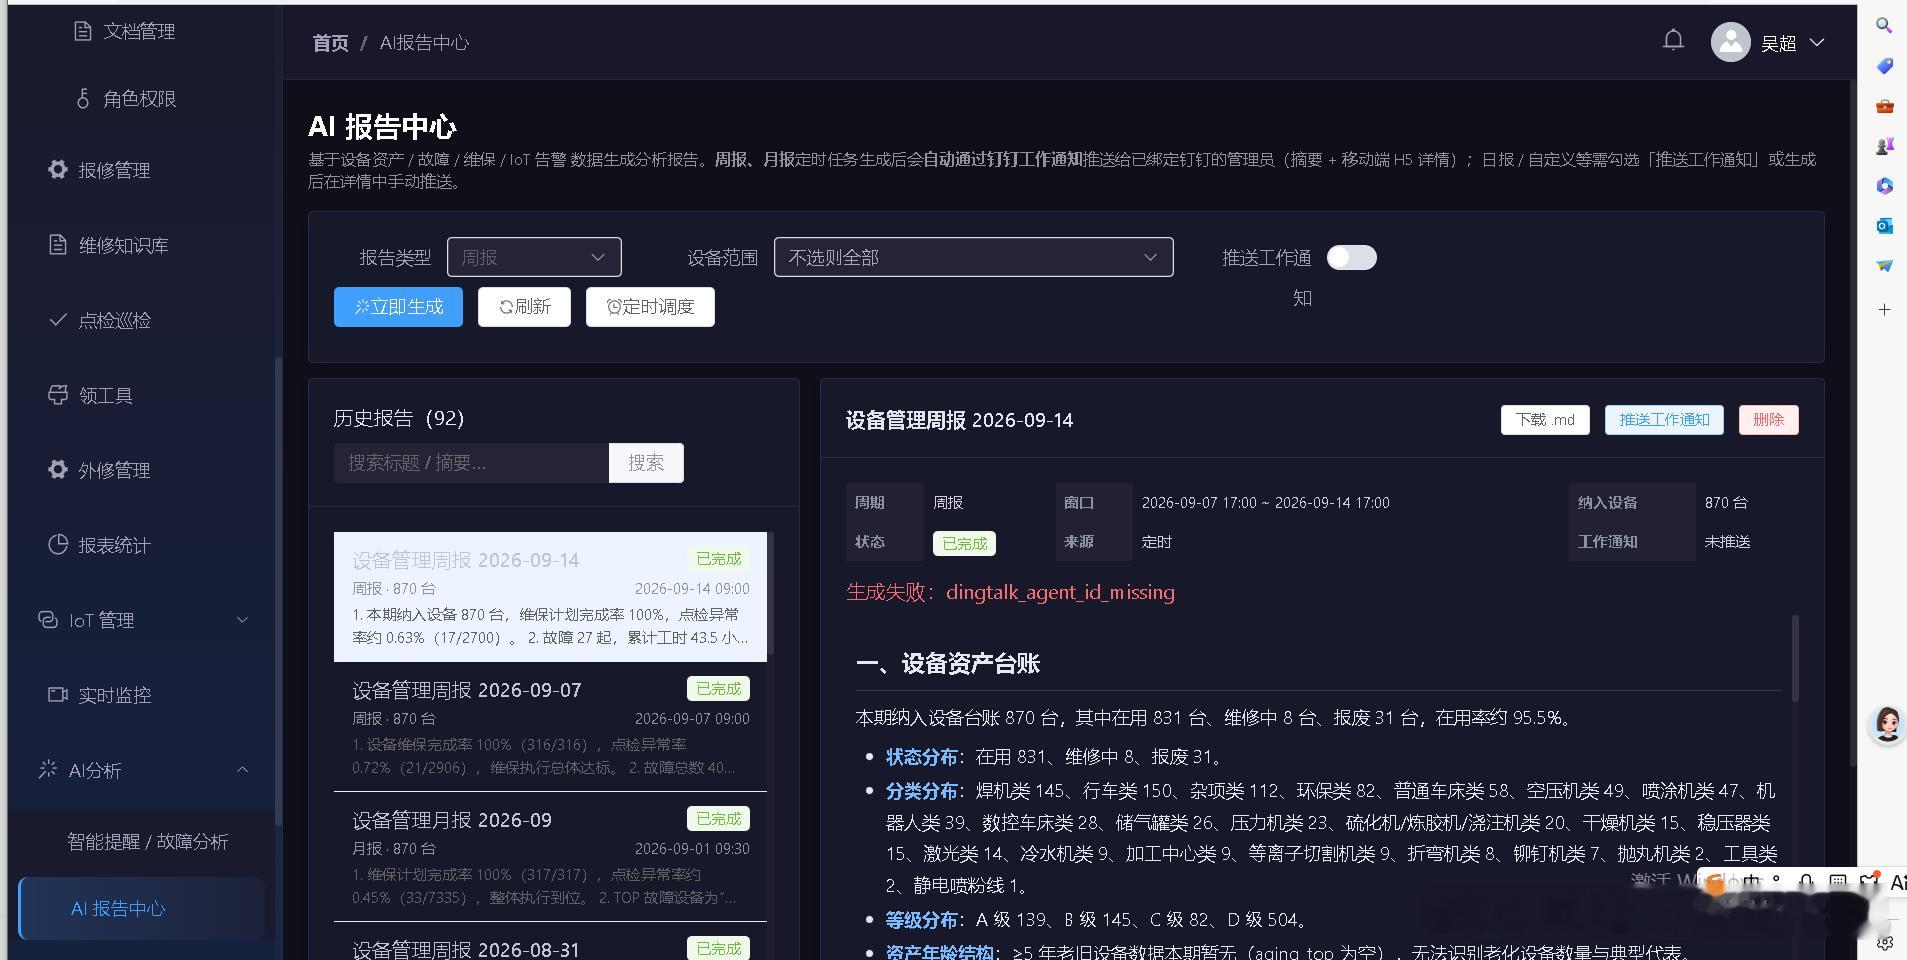Click the 首页 breadcrumb link
This screenshot has height=960, width=1907.
[331, 43]
